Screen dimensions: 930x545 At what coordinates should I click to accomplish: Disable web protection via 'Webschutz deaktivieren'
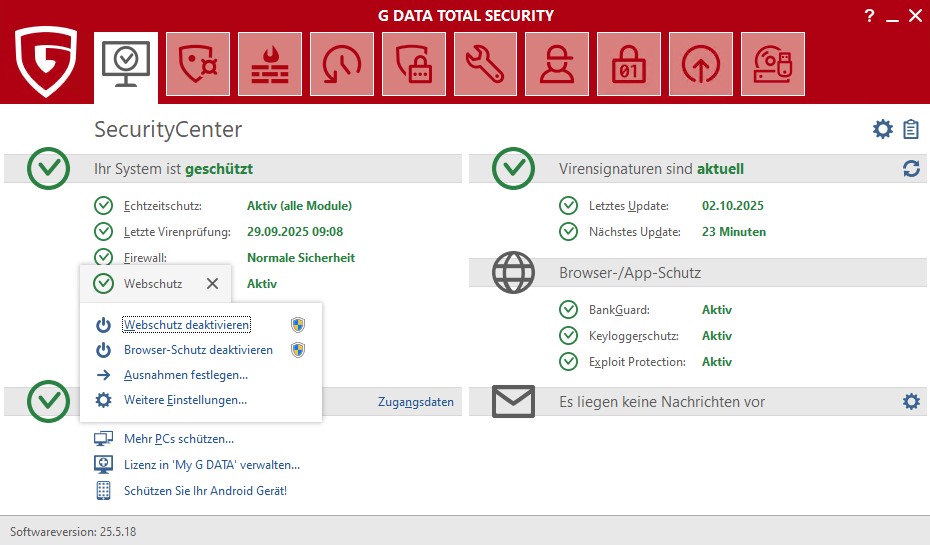point(186,325)
